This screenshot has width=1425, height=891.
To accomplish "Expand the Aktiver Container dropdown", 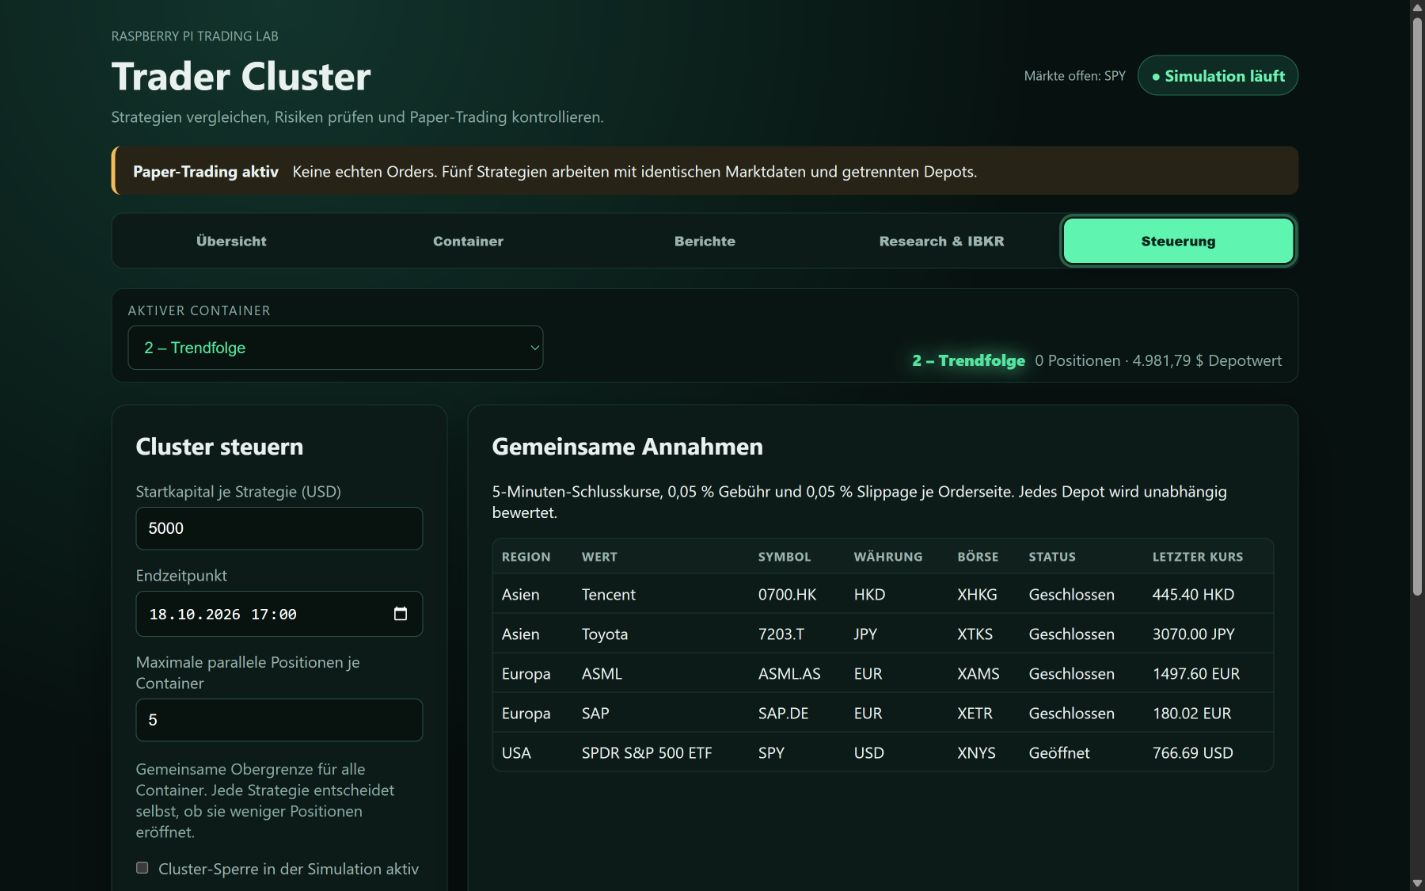I will click(x=335, y=348).
